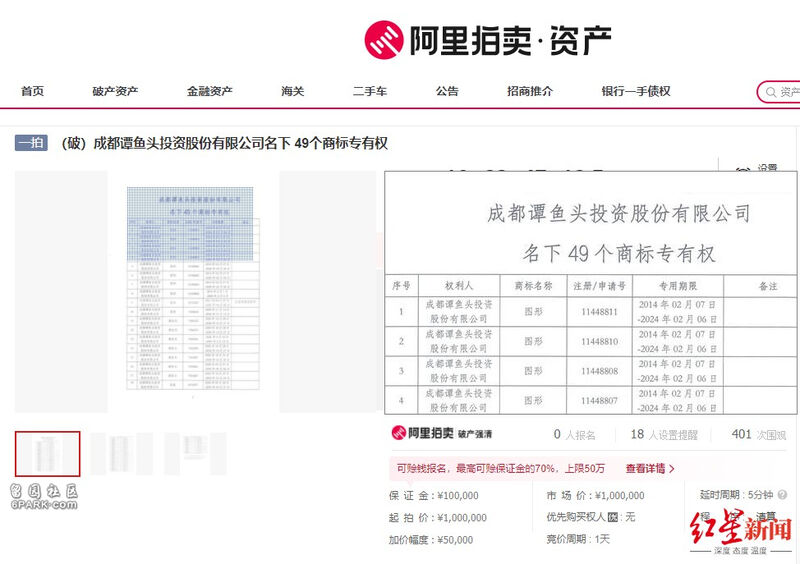Click the document heading 成都谭鱼头投资股份有限公司
This screenshot has width=800, height=564.
click(x=618, y=213)
